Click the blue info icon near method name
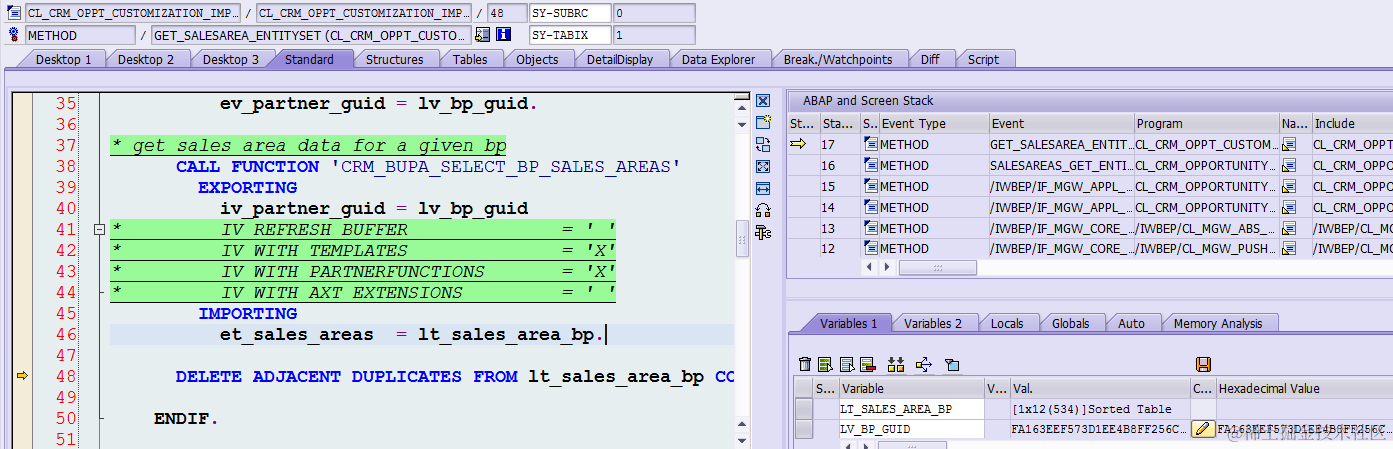The width and height of the screenshot is (1393, 449). pyautogui.click(x=504, y=35)
